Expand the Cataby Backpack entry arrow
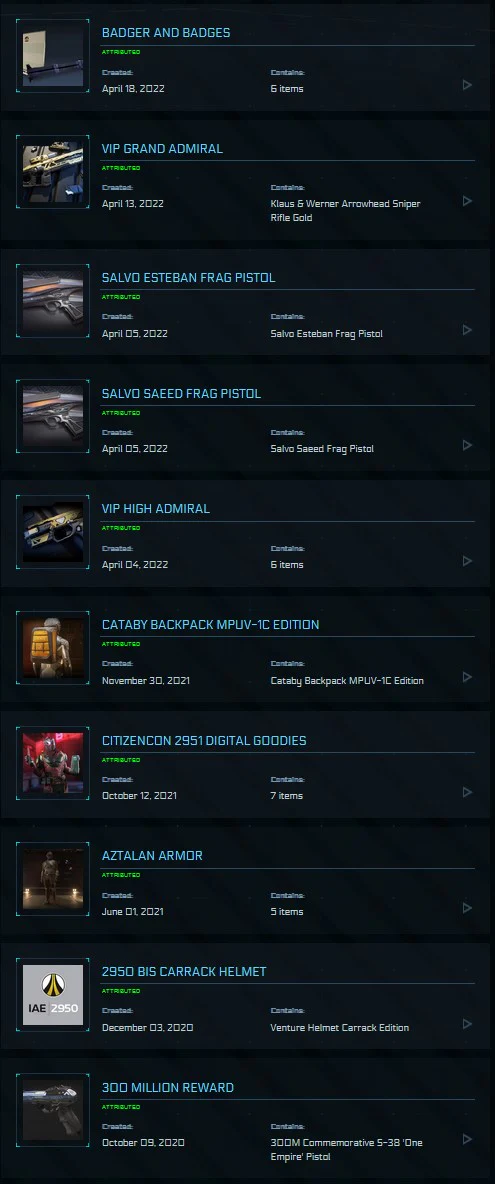495x1184 pixels. (x=467, y=677)
